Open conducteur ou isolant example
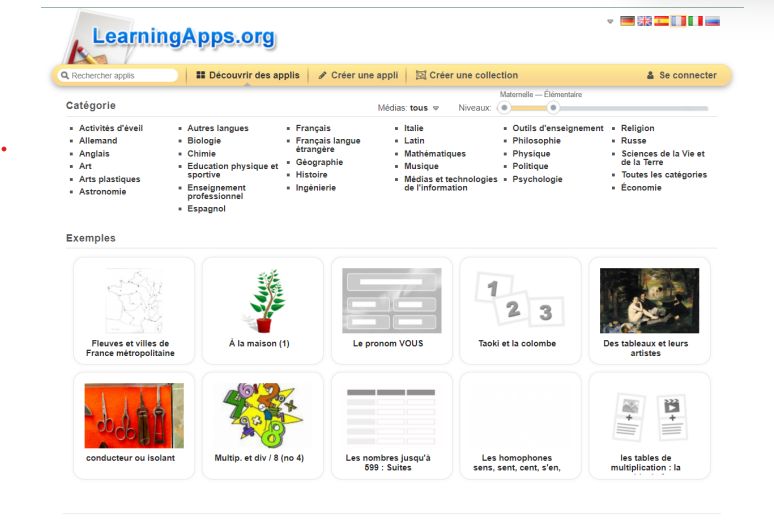This screenshot has height=520, width=774. (134, 426)
